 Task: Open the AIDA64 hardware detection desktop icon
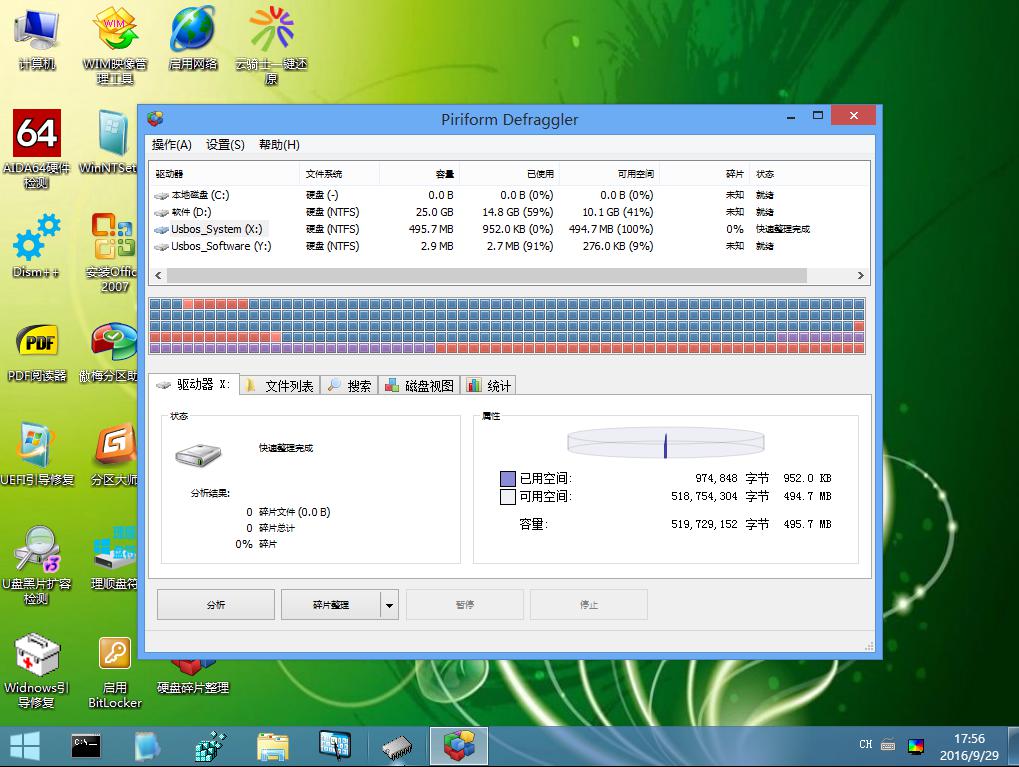[36, 135]
